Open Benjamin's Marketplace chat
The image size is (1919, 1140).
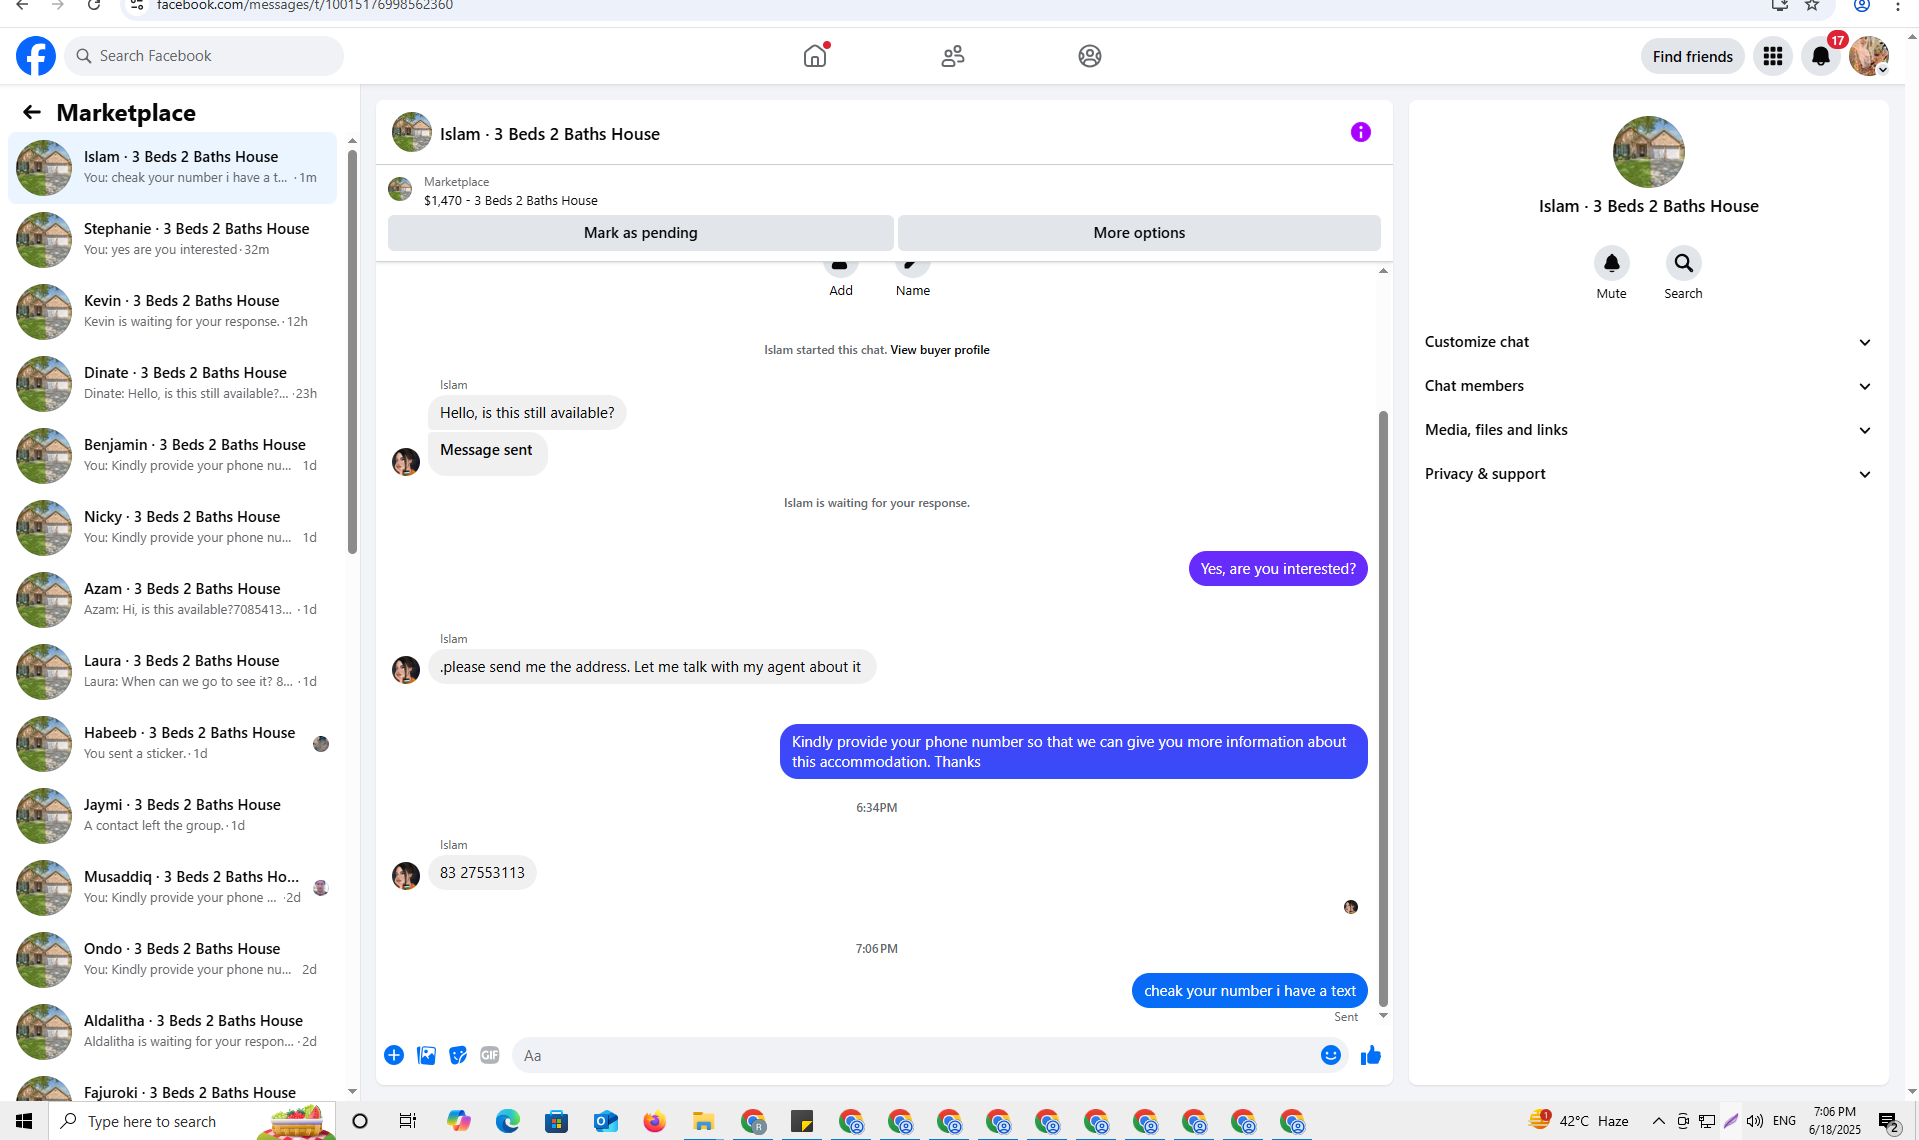173,456
